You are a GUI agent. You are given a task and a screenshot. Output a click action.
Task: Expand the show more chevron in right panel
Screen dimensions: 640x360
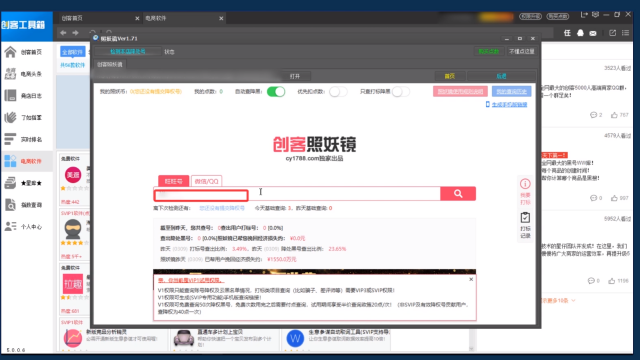573,300
